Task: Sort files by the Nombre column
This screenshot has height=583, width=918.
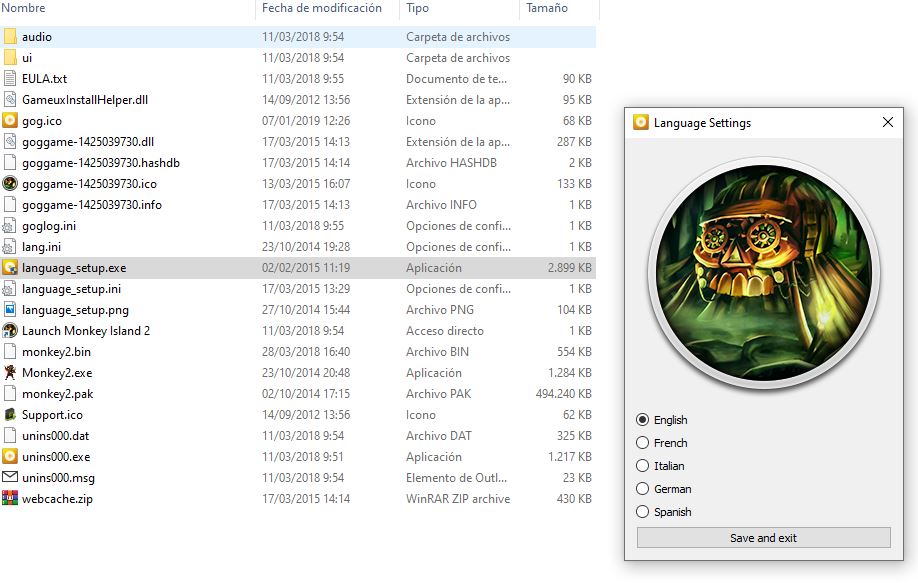Action: tap(23, 8)
